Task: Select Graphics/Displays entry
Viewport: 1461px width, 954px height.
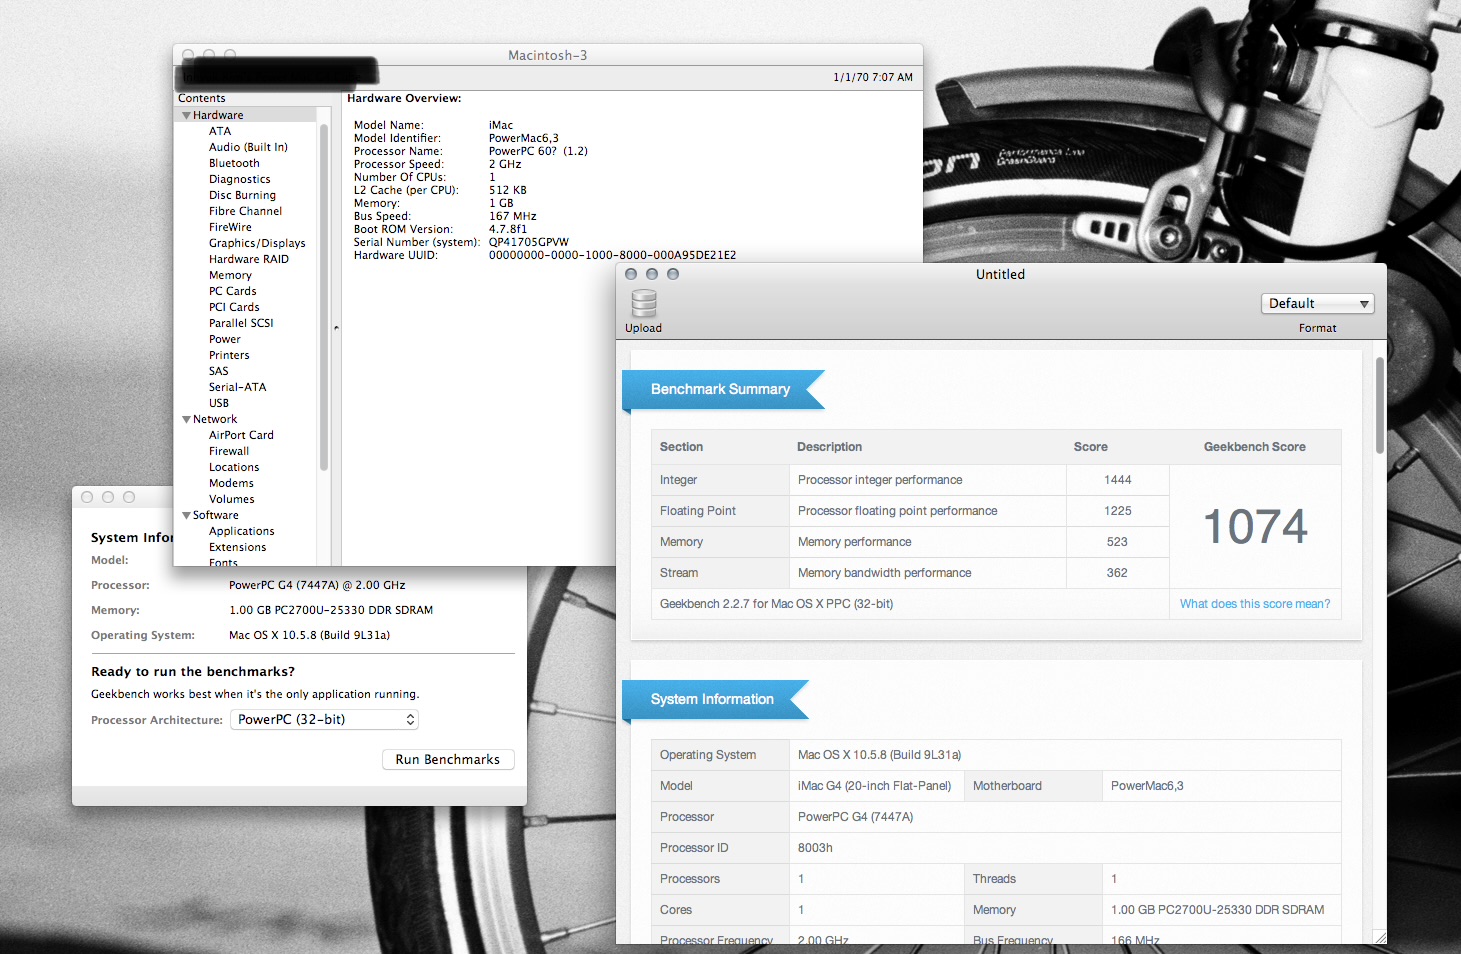Action: coord(257,243)
